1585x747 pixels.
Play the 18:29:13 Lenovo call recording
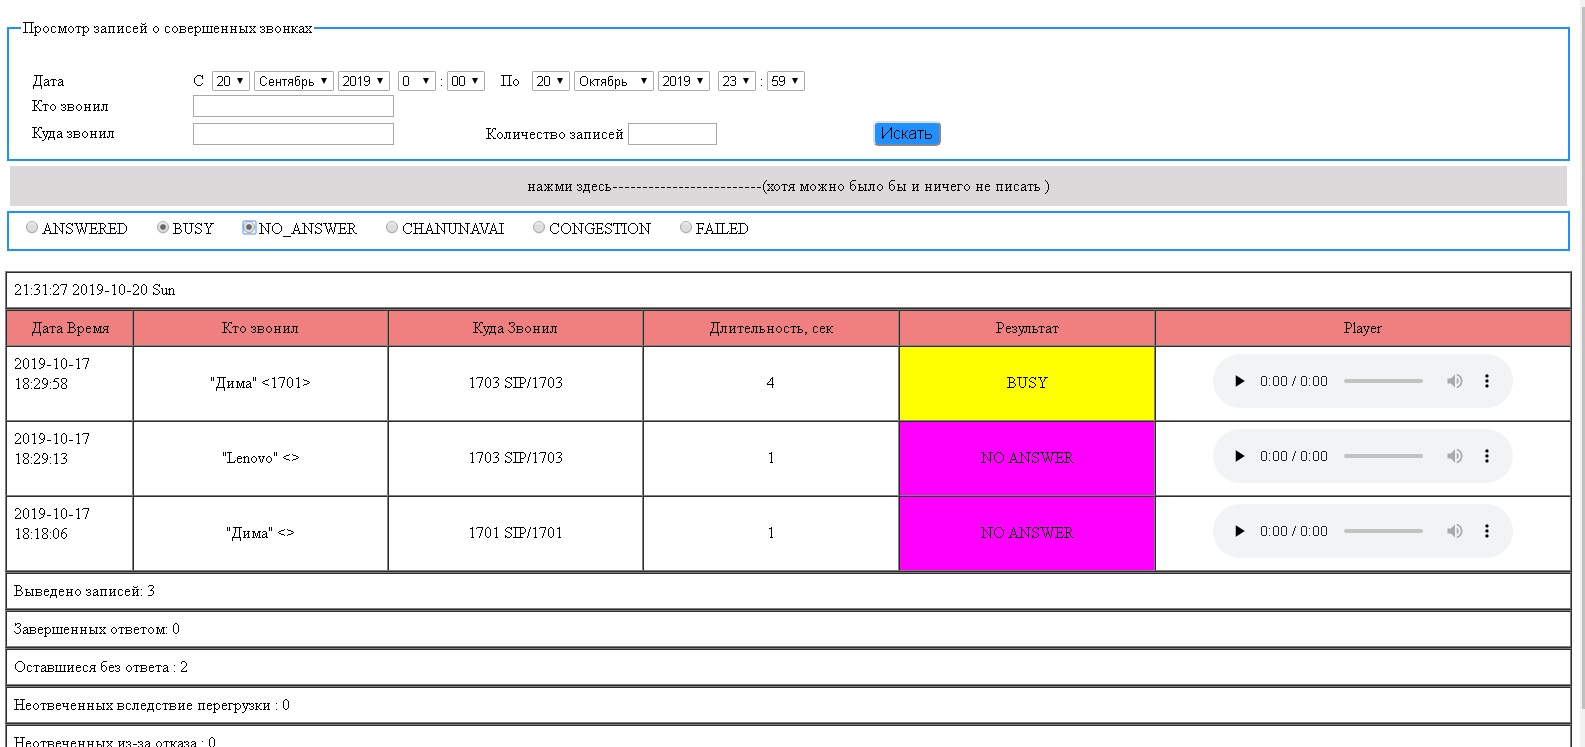tap(1239, 456)
